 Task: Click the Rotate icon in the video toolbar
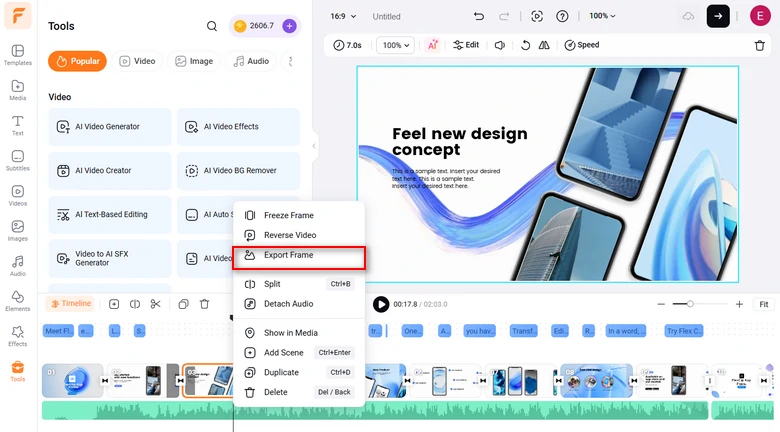[525, 45]
